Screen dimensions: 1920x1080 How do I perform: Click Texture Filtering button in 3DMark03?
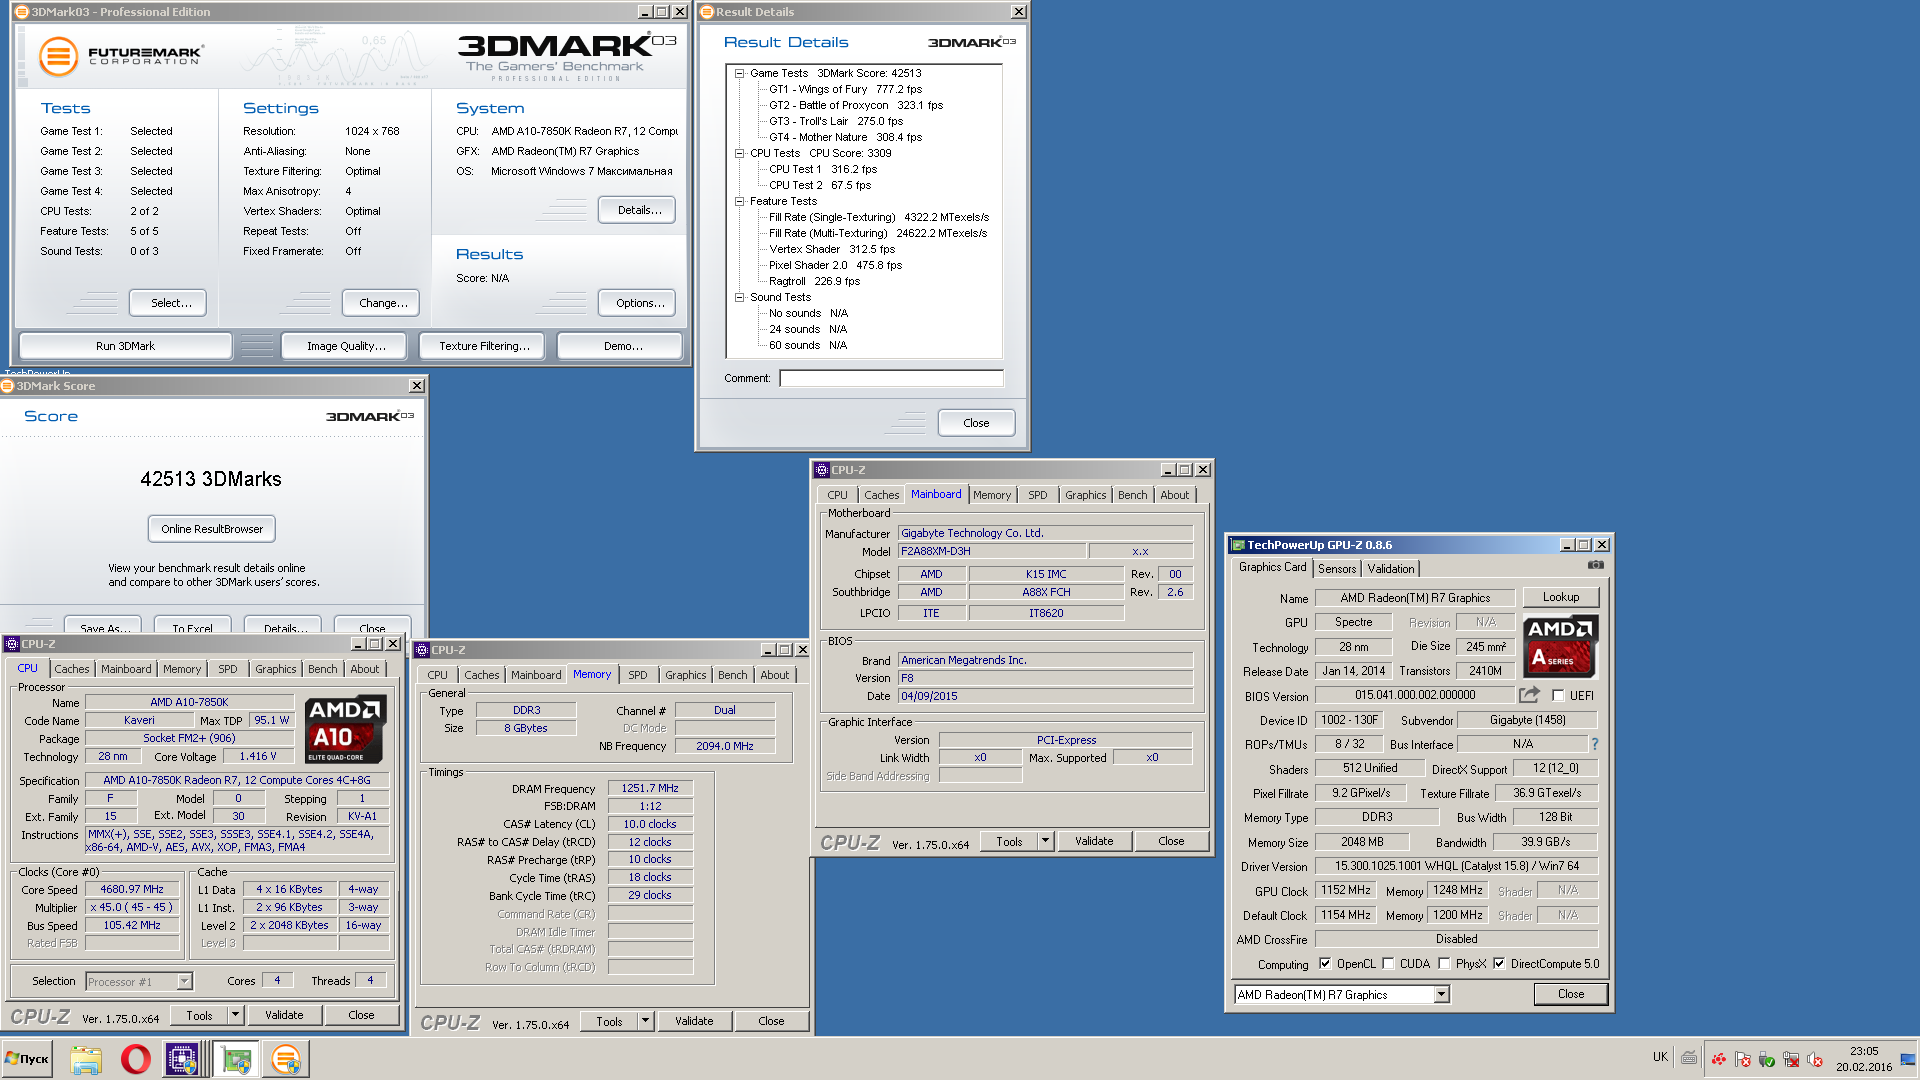click(x=484, y=346)
